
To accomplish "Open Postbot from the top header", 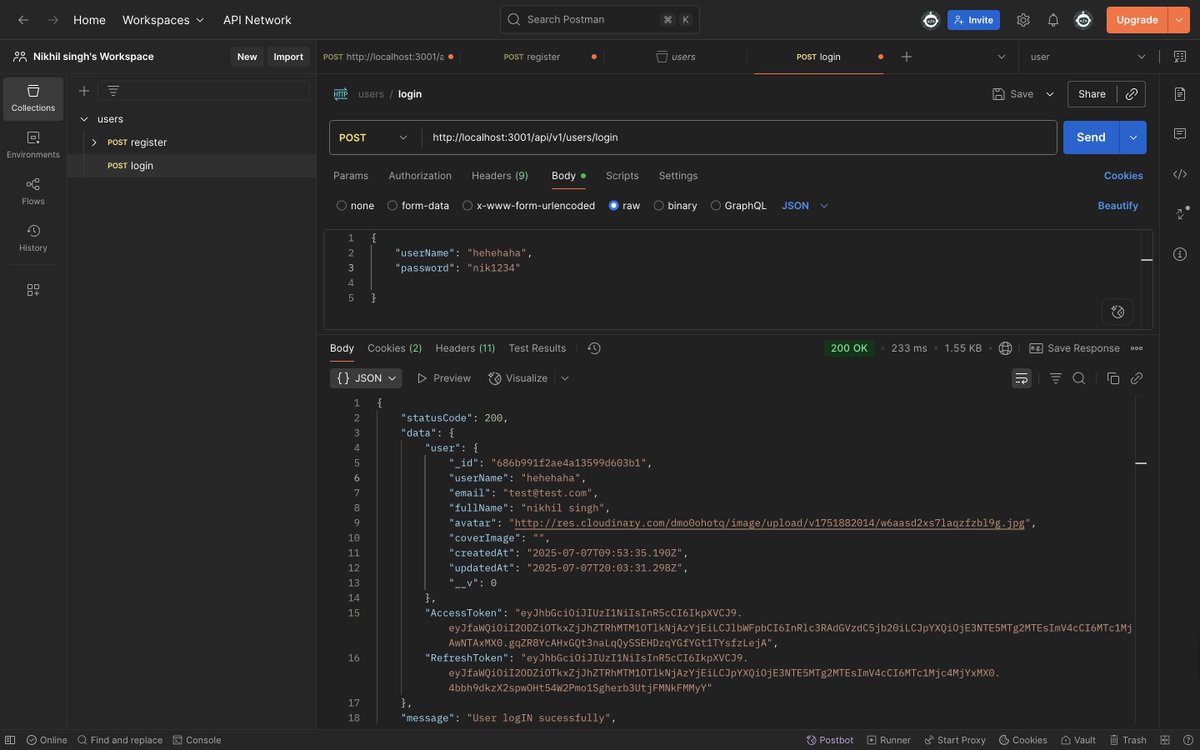I will [x=931, y=20].
